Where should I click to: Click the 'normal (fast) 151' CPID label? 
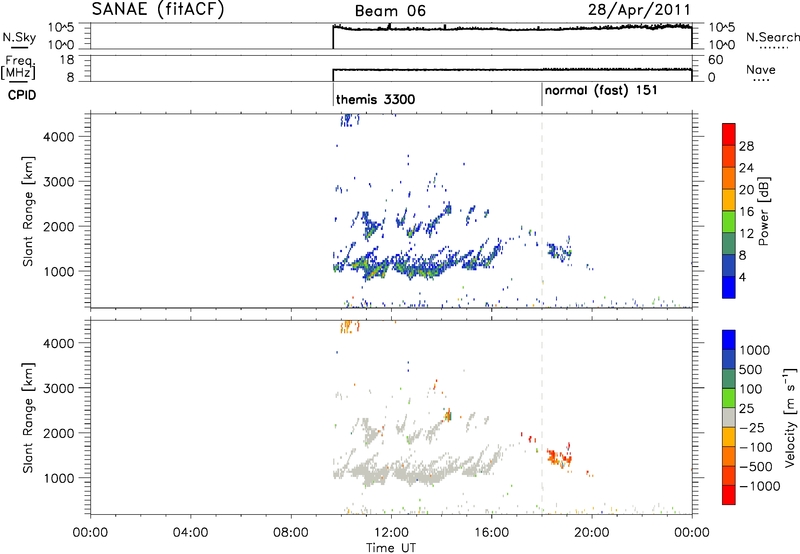tap(601, 91)
